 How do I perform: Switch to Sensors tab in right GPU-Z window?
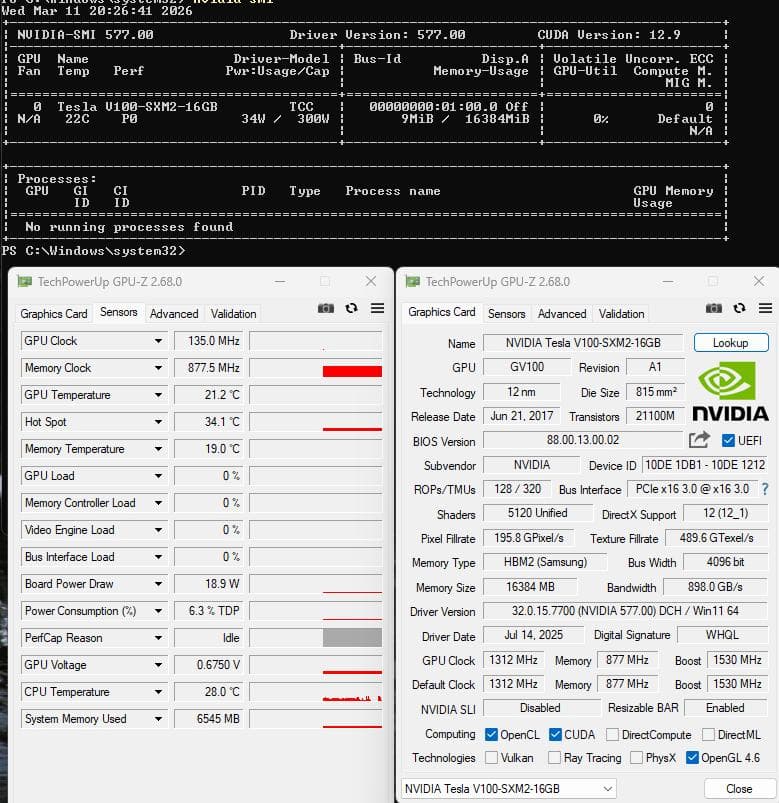pyautogui.click(x=507, y=313)
